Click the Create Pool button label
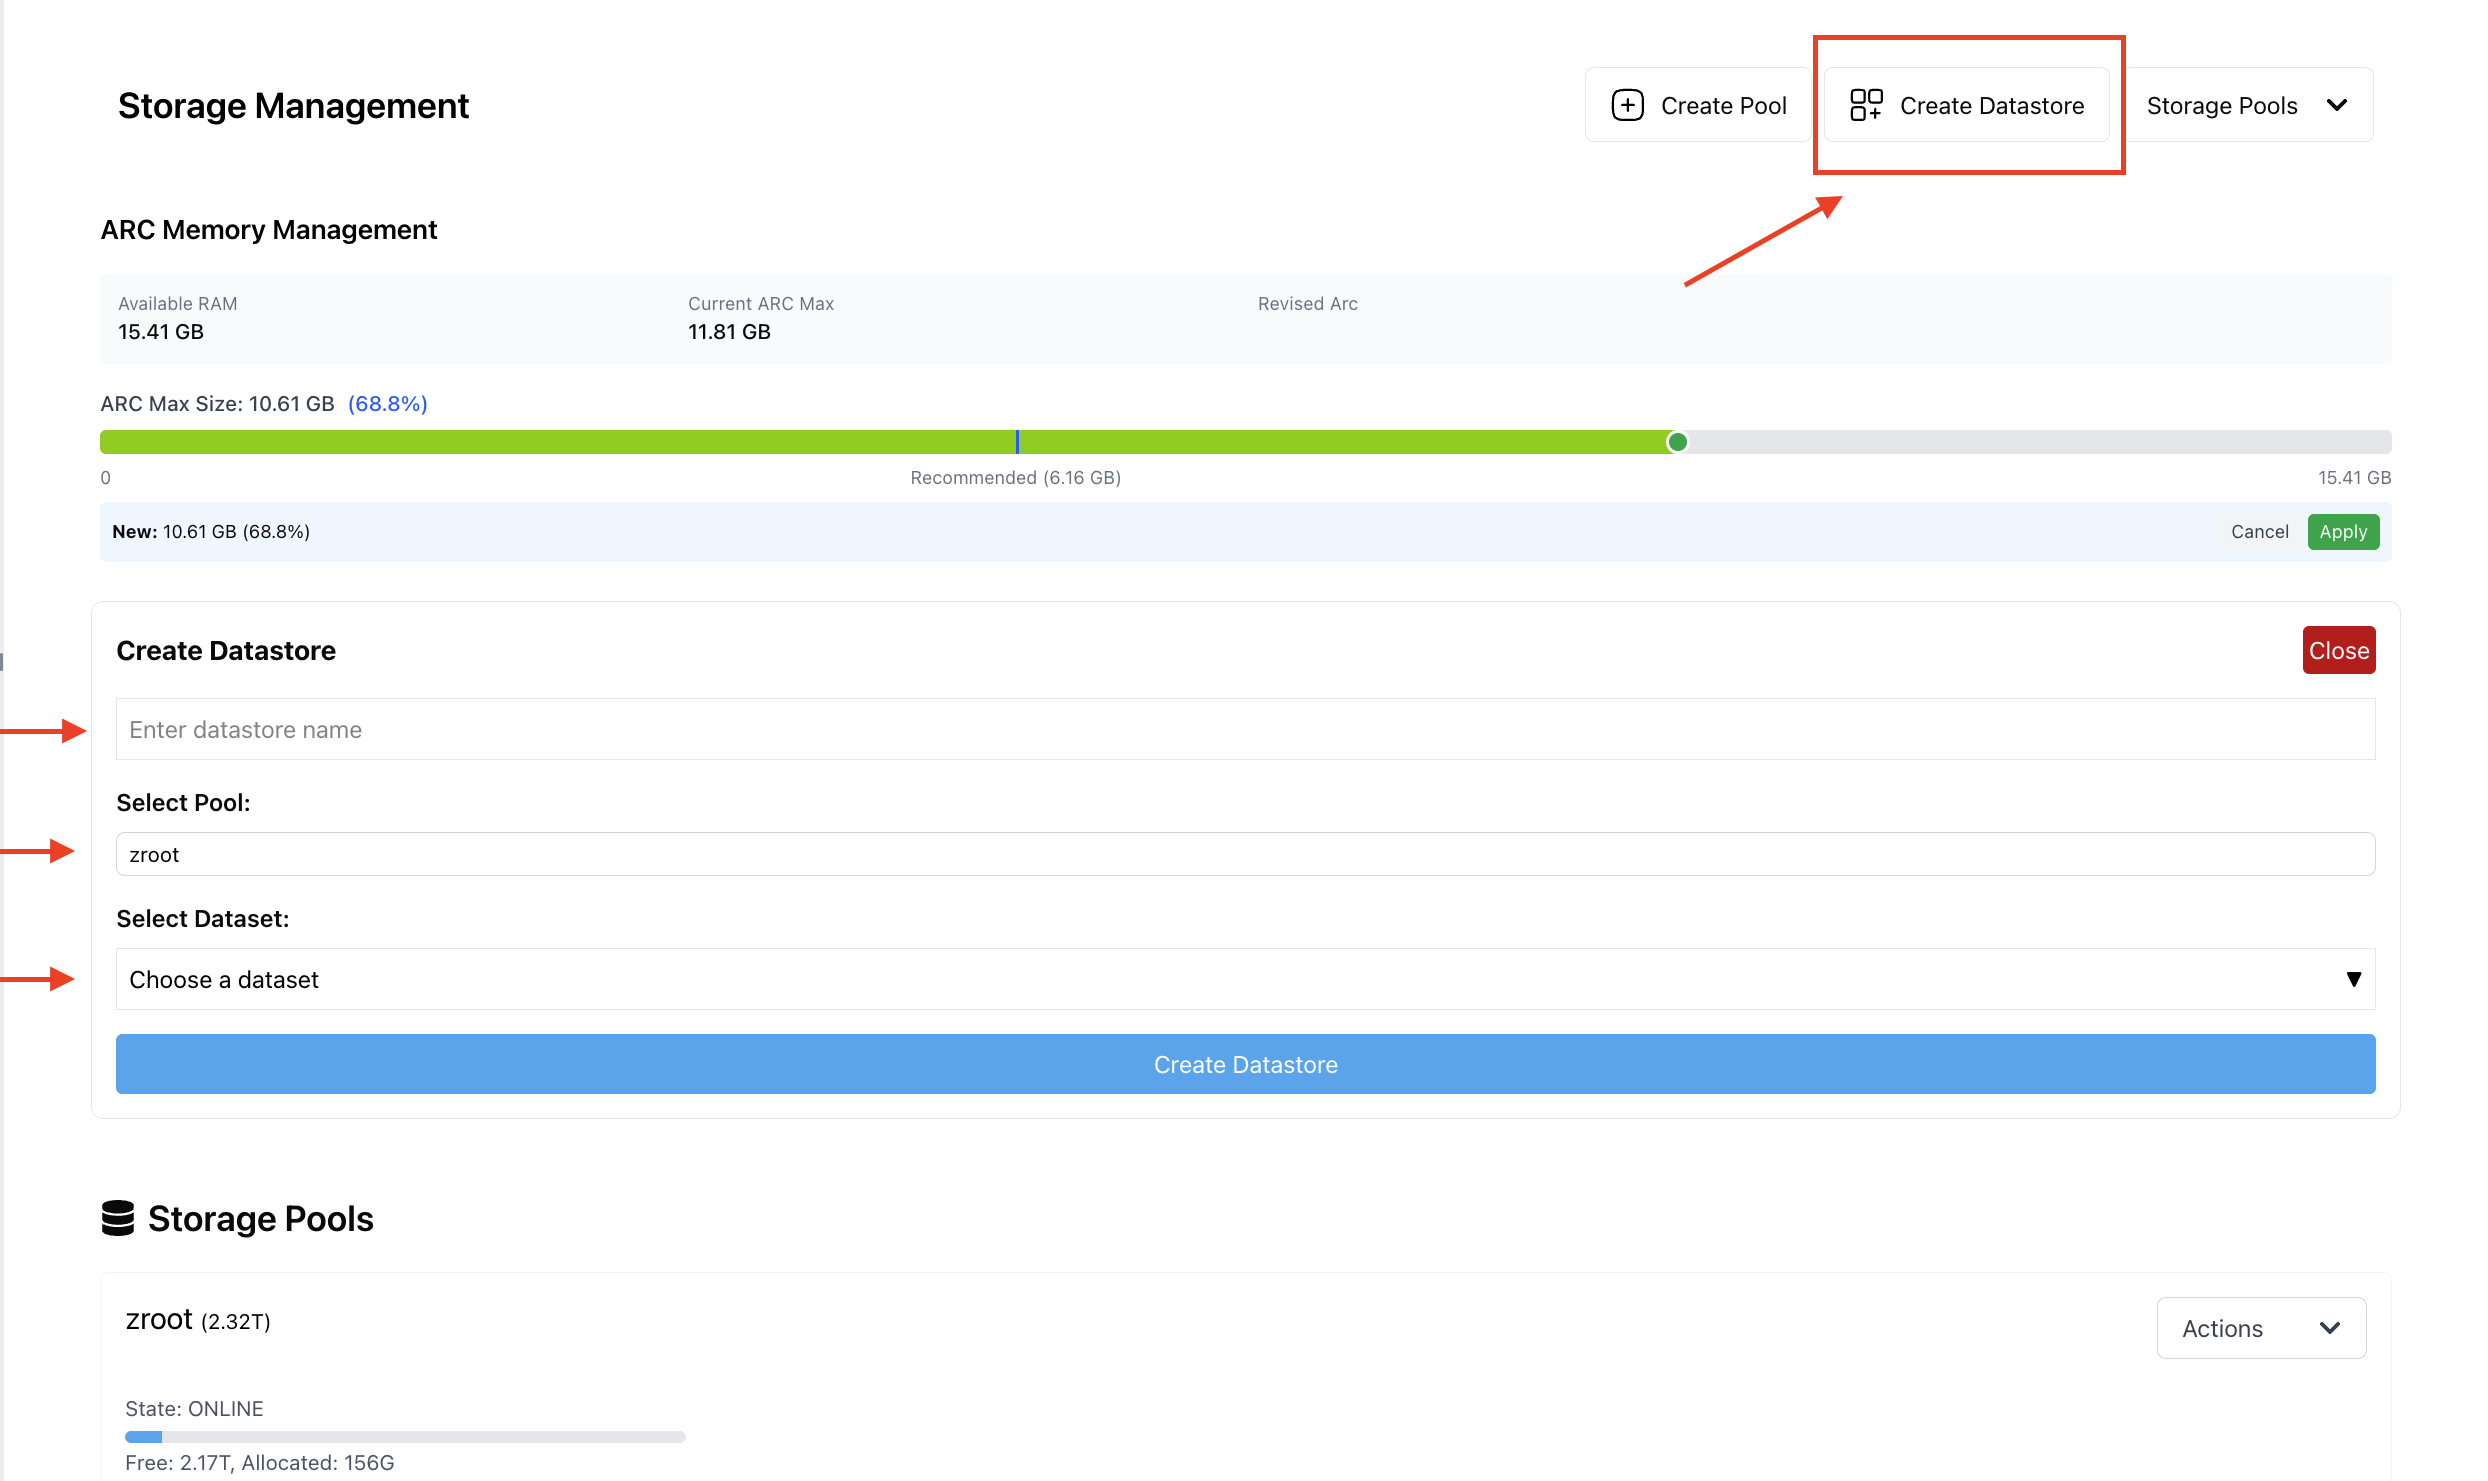This screenshot has height=1481, width=2488. 1723,105
